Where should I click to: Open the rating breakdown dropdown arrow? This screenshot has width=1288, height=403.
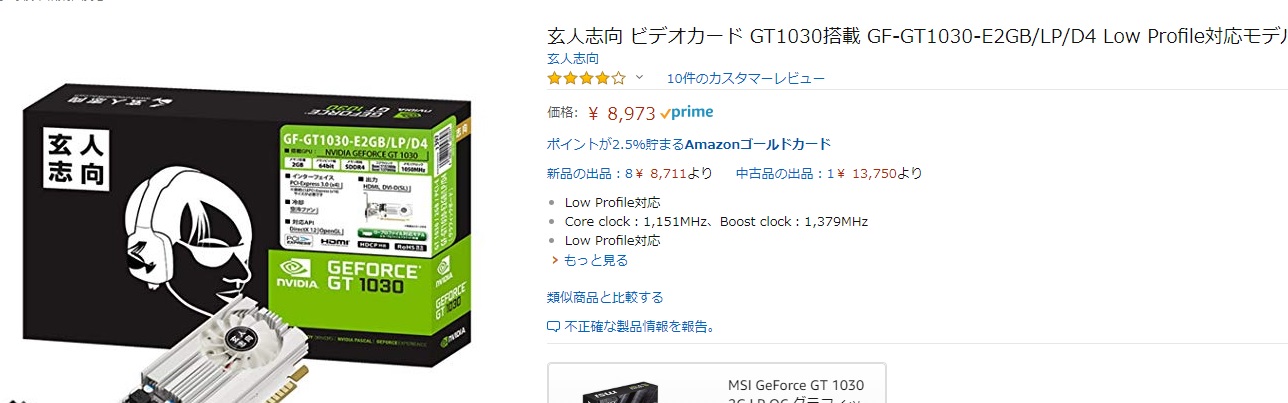coord(640,78)
